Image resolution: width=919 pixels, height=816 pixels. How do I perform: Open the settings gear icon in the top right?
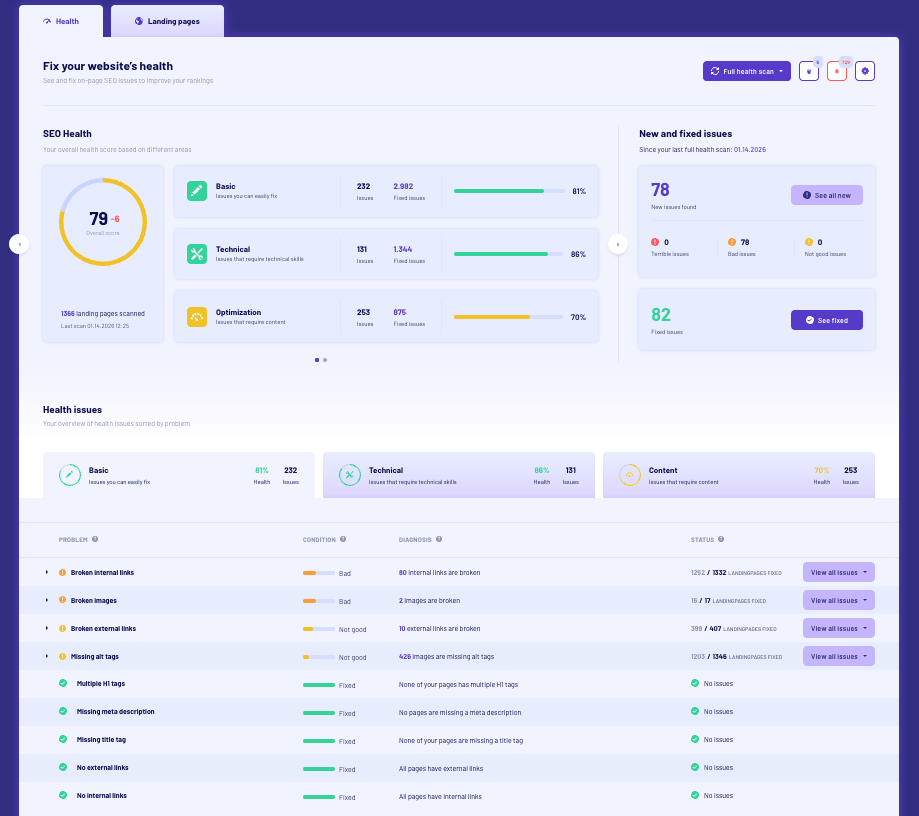(x=864, y=71)
